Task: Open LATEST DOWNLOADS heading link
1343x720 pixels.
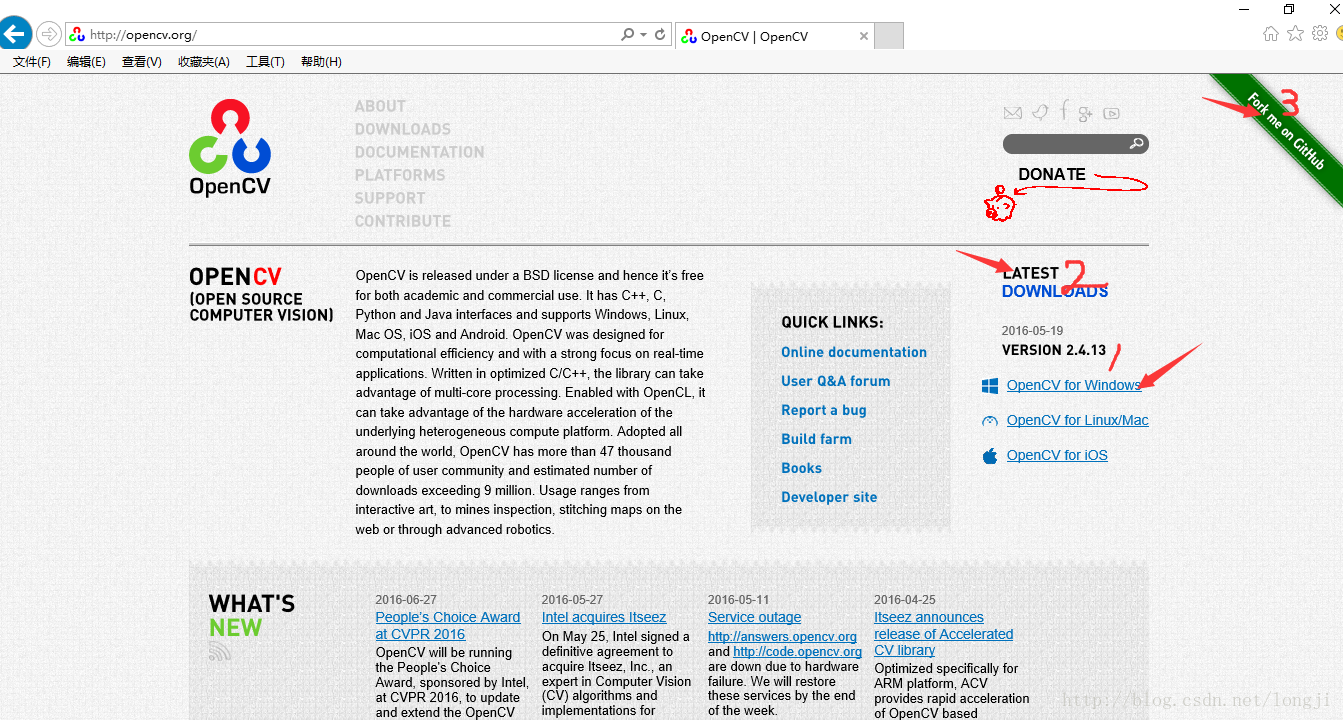Action: pos(1055,282)
